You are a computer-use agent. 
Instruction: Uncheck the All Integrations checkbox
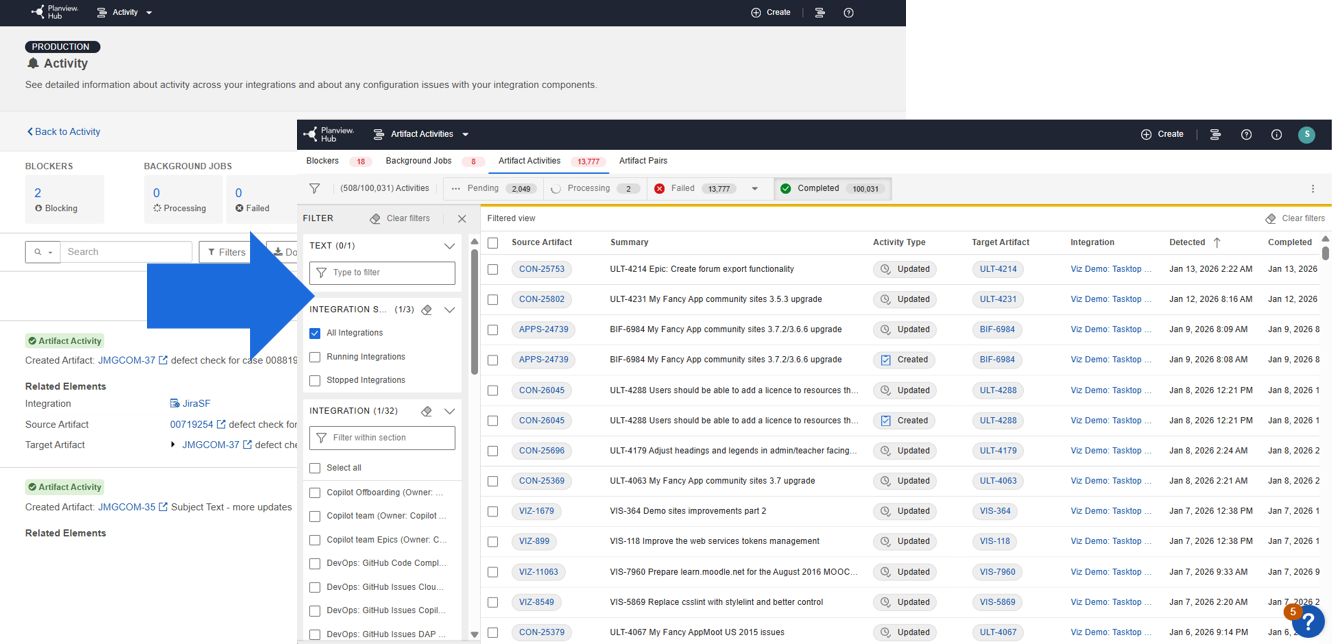[x=315, y=333]
